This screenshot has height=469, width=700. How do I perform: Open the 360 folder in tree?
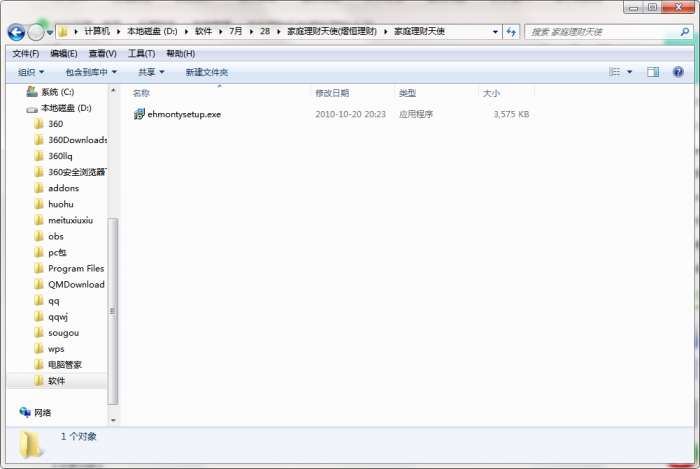[x=49, y=124]
